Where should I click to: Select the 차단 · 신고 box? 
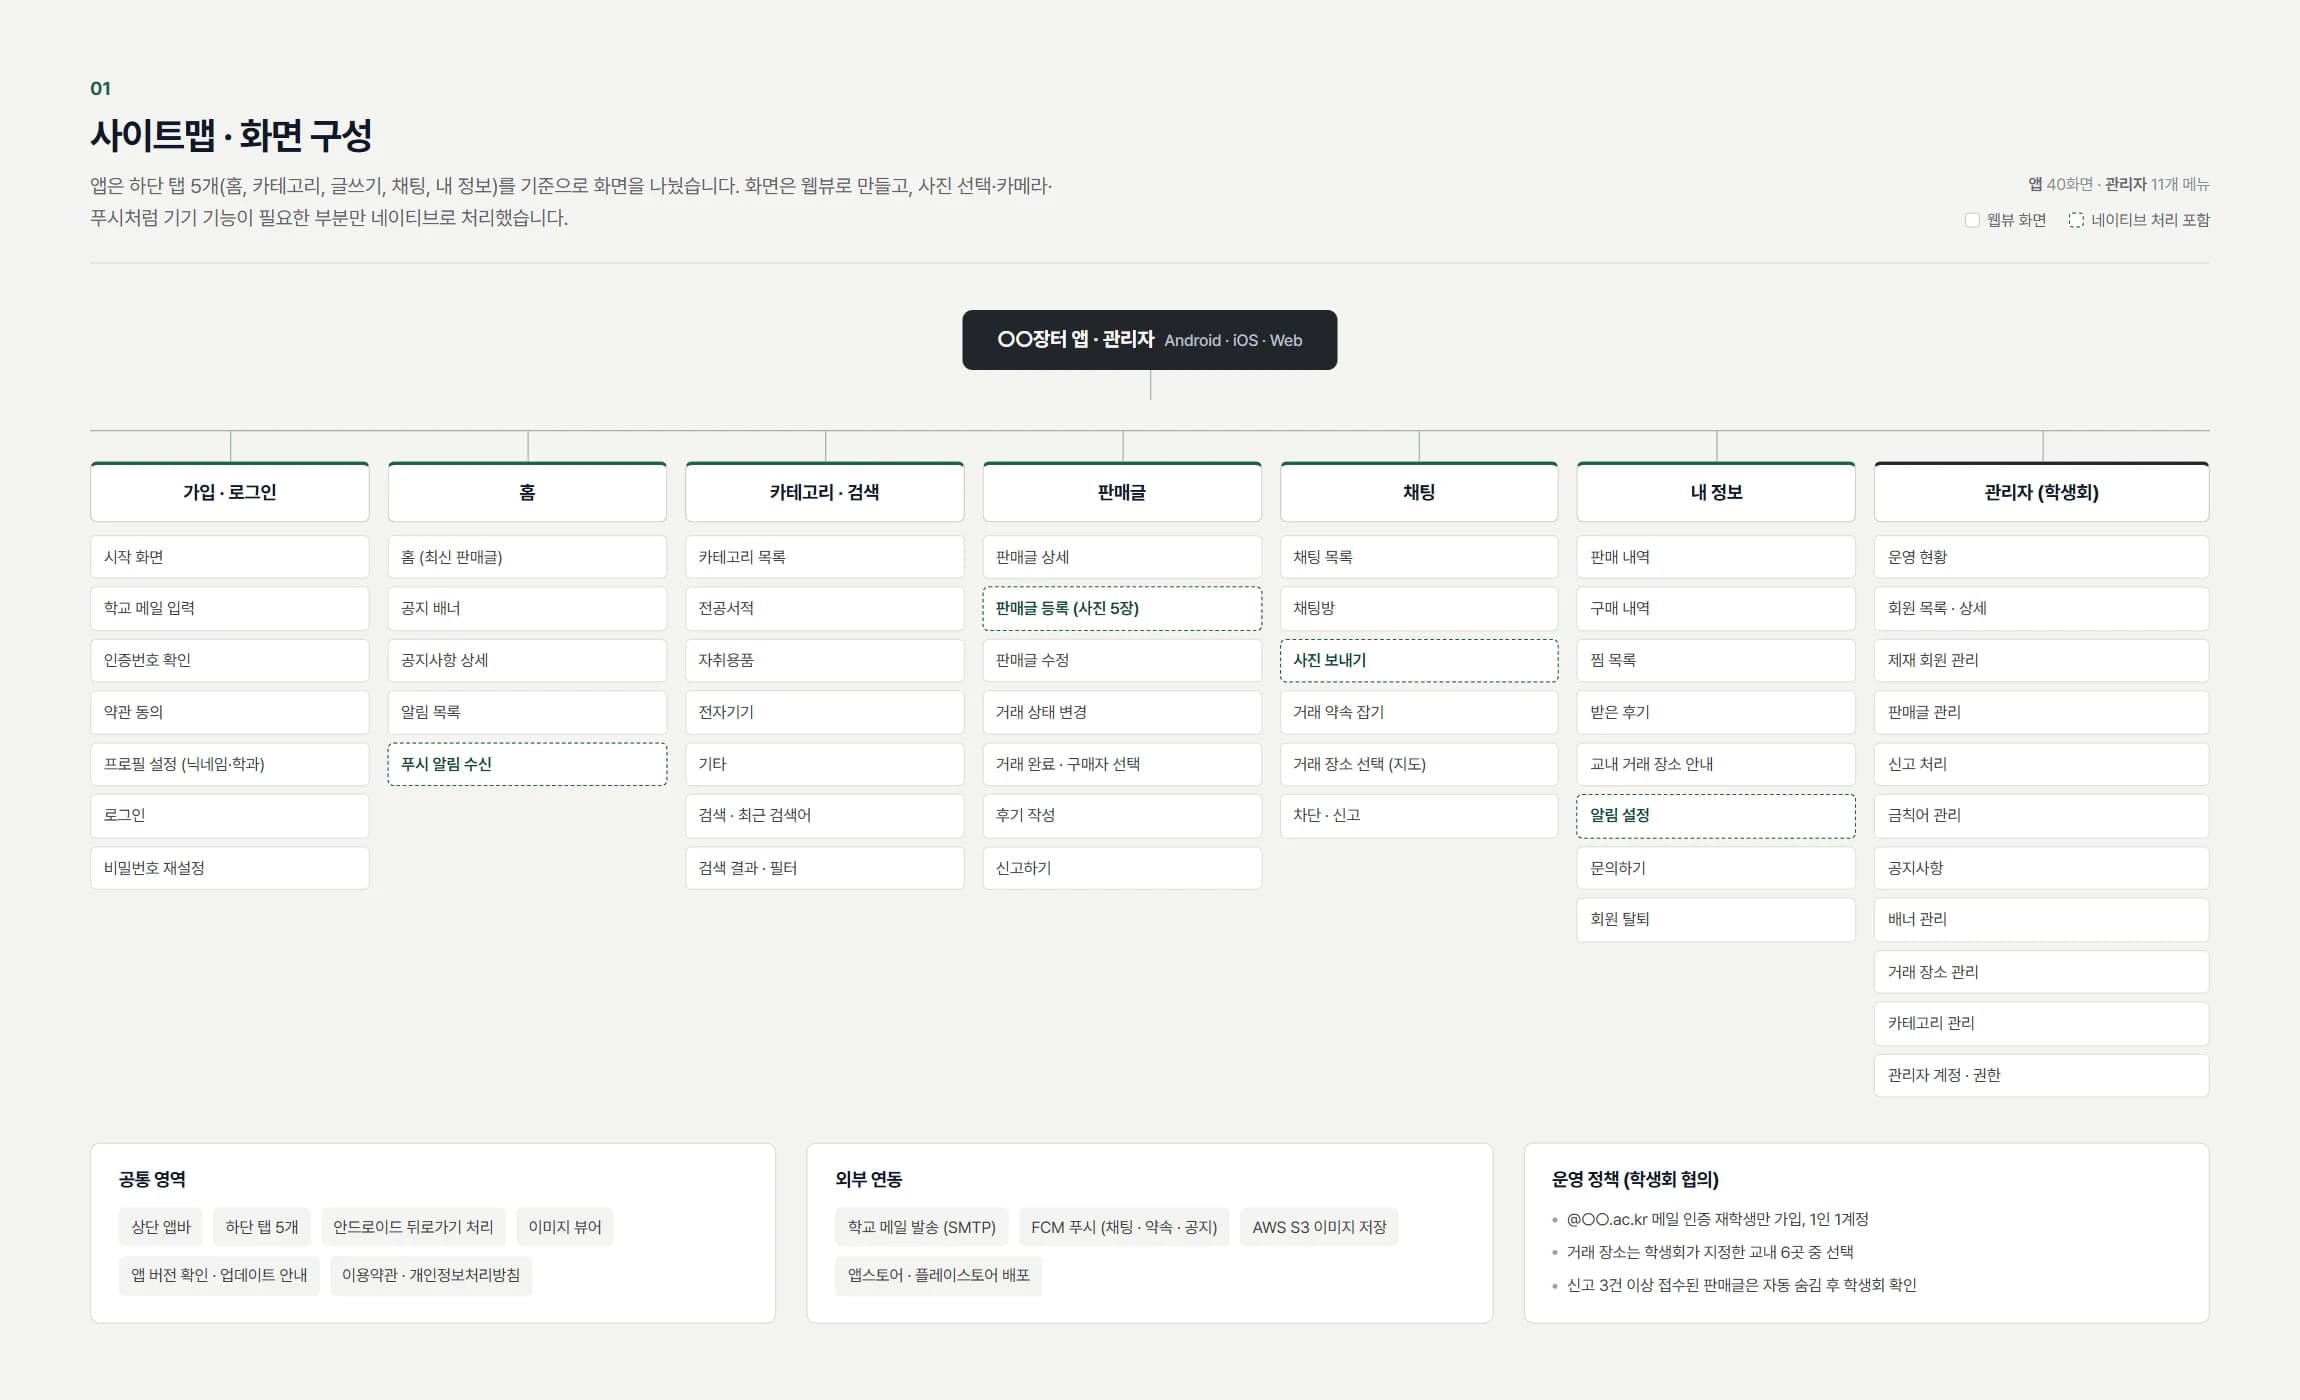point(1419,815)
